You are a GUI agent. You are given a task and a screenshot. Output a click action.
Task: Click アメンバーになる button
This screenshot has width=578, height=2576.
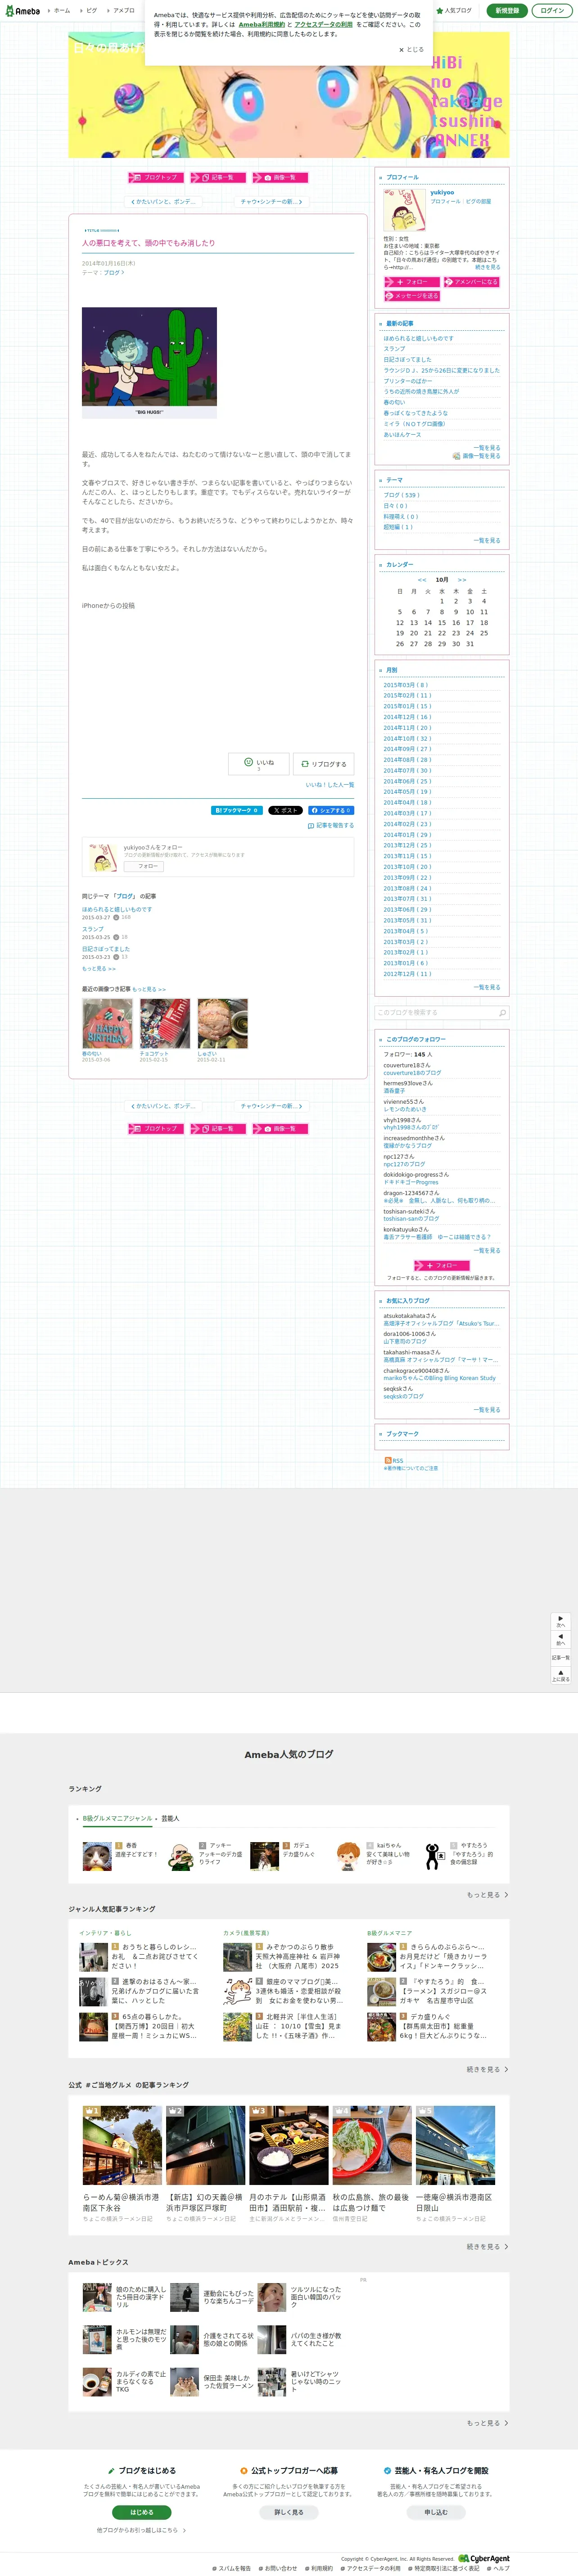point(471,282)
